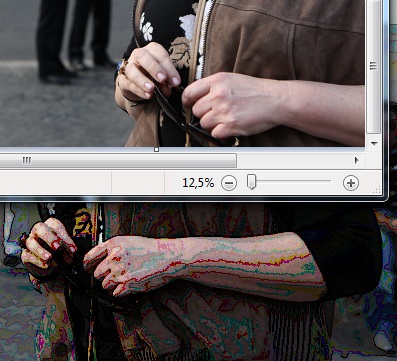Click the empty horizontal scrollbar track beside the thumb
The width and height of the screenshot is (397, 361).
(x=294, y=161)
